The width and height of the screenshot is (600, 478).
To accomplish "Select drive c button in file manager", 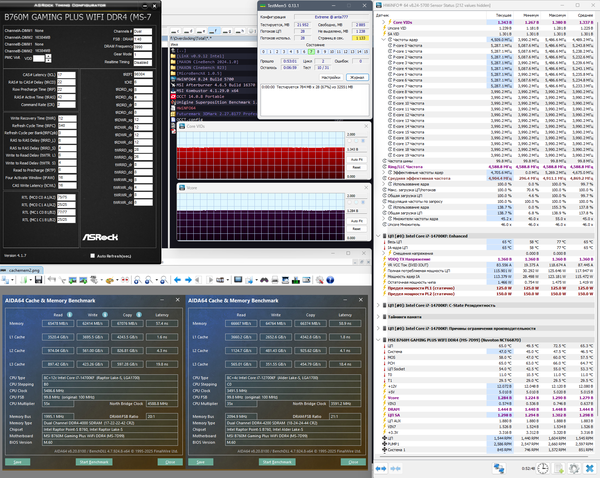I will coord(176,31).
